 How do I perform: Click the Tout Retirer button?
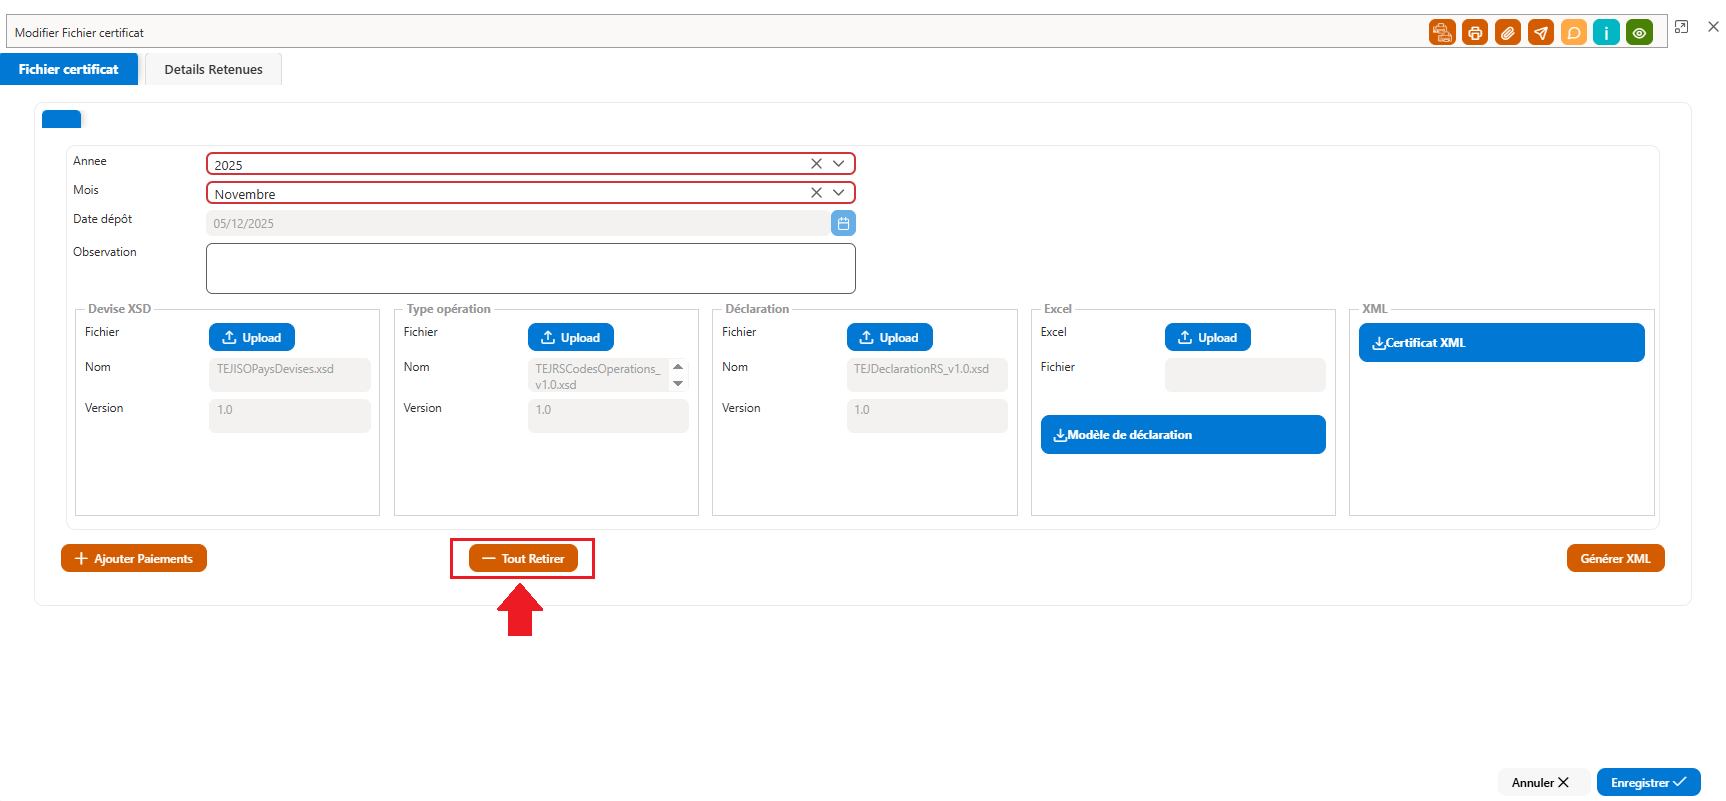[523, 558]
